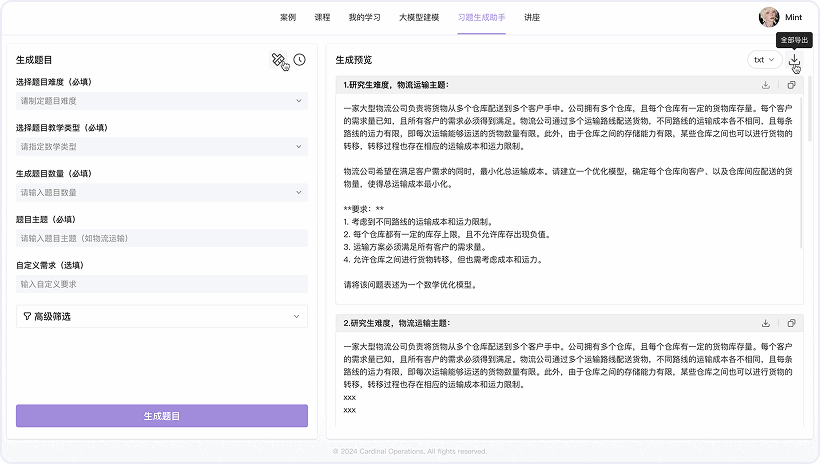Image resolution: width=820 pixels, height=464 pixels.
Task: Go to the 大模型建模 tab
Action: [419, 17]
